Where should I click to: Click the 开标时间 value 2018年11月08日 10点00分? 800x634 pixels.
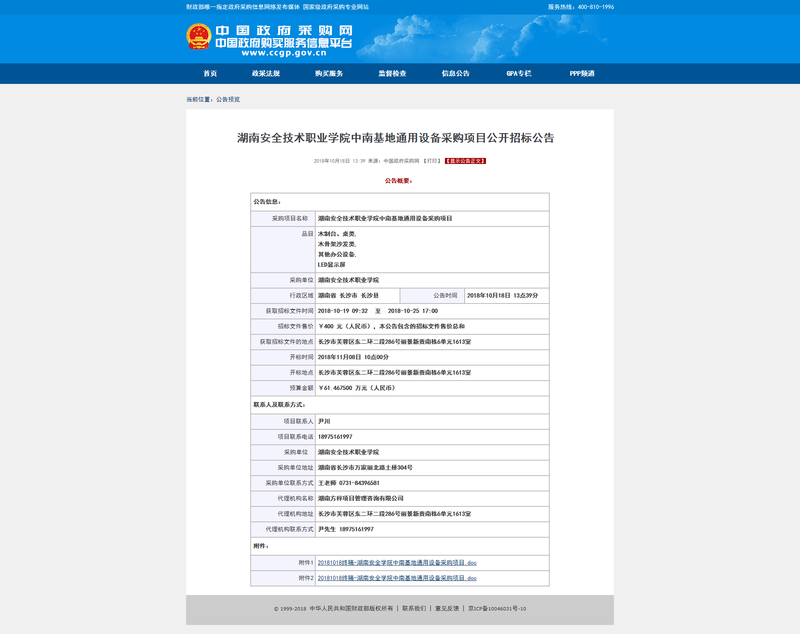(x=353, y=357)
